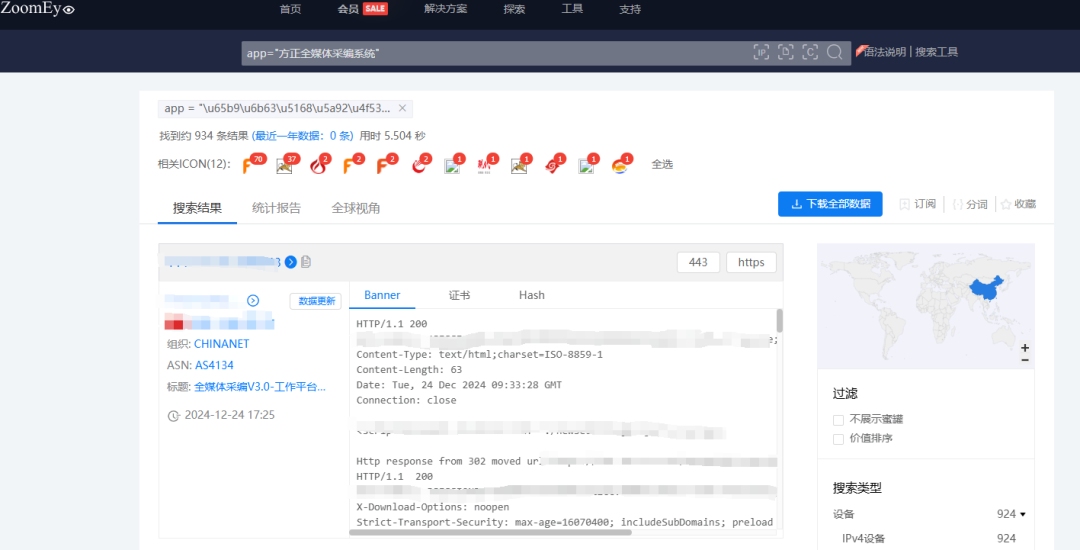Select the red spiral icon with 1 badge
Screen dimensions: 1080x550
click(554, 164)
